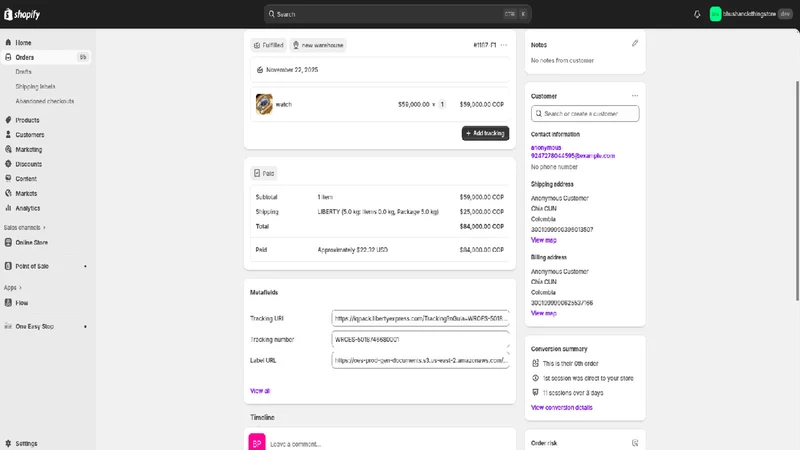Image resolution: width=800 pixels, height=450 pixels.
Task: Open Markets section
Action: pyautogui.click(x=26, y=193)
